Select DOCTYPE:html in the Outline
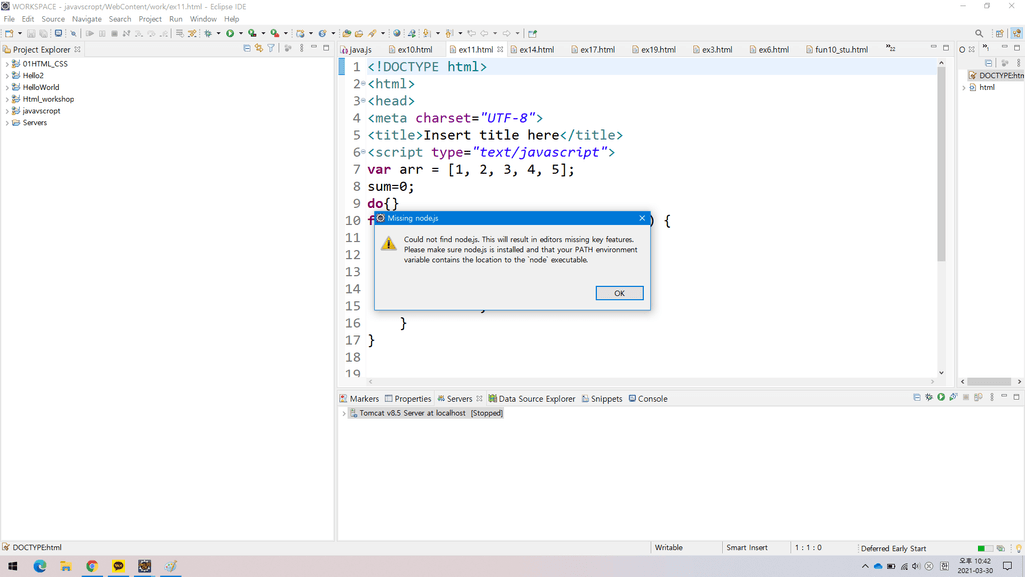Screen dimensions: 1025x577 coord(996,76)
